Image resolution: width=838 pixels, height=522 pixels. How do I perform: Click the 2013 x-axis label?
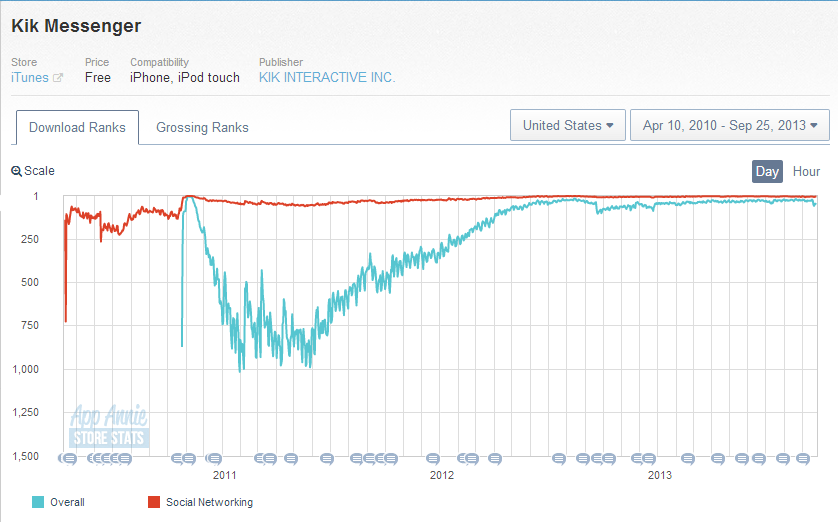click(660, 475)
